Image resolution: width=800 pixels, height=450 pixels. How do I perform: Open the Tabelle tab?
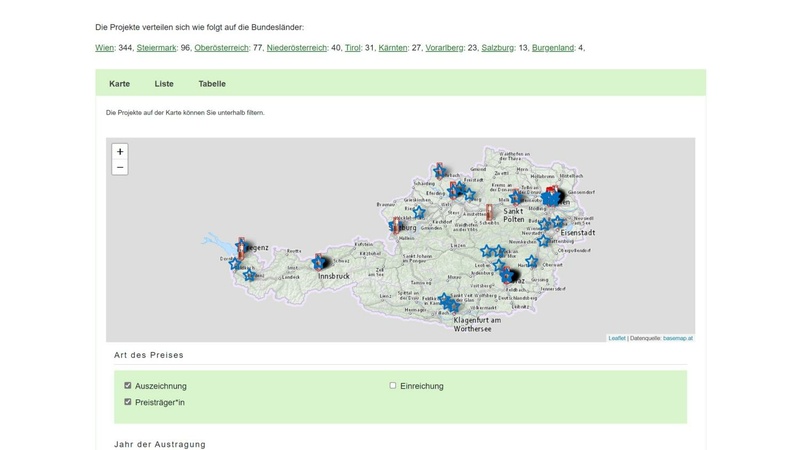pos(212,84)
